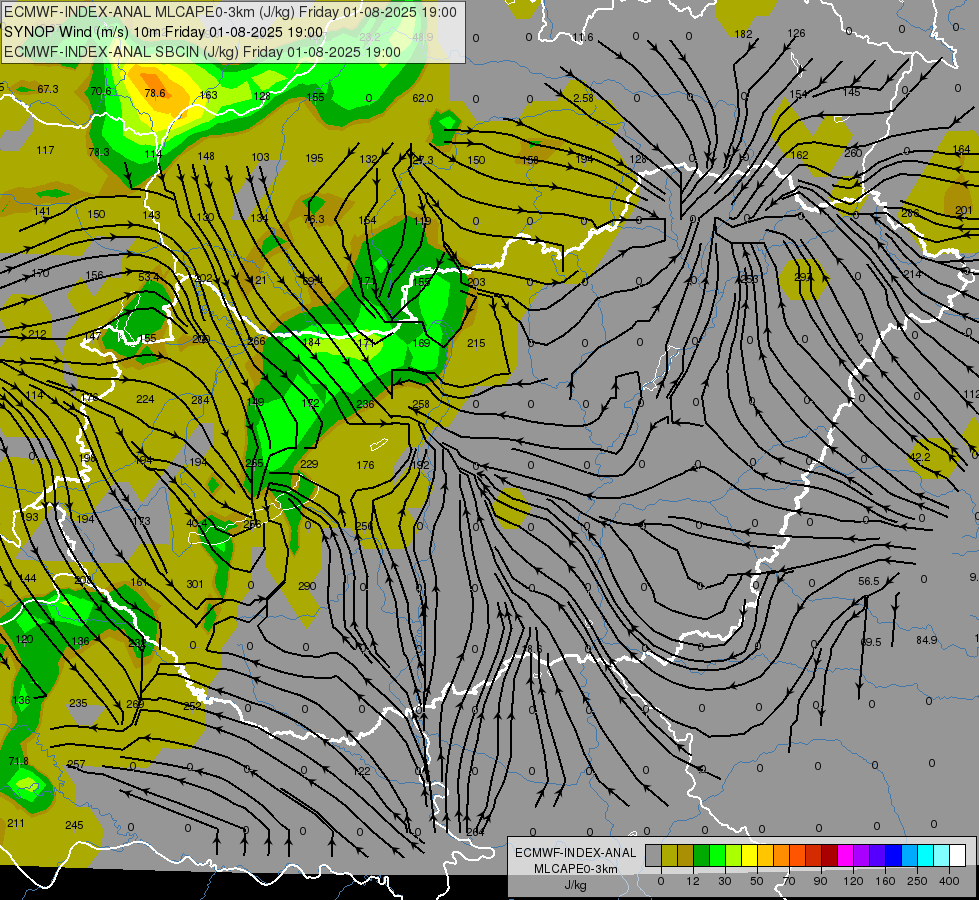Image resolution: width=979 pixels, height=900 pixels.
Task: Click the SBCIN title line at top
Action: click(202, 52)
